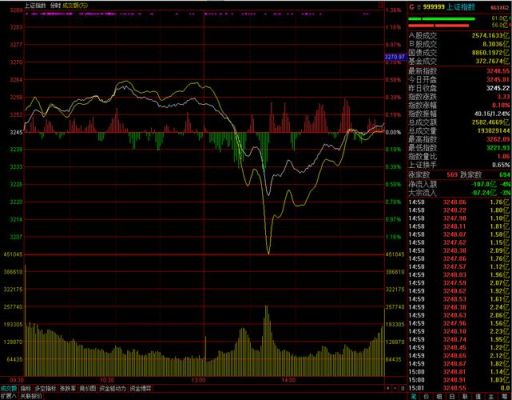Open the 涨跌率 tab

pos(68,389)
